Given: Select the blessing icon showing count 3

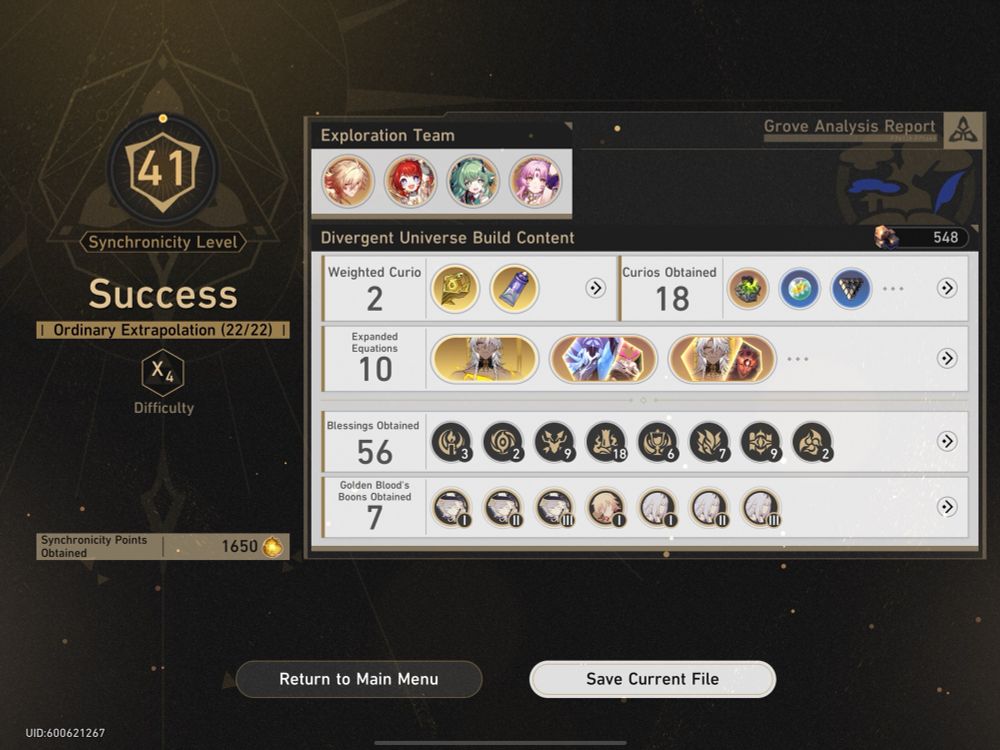Looking at the screenshot, I should coord(452,441).
